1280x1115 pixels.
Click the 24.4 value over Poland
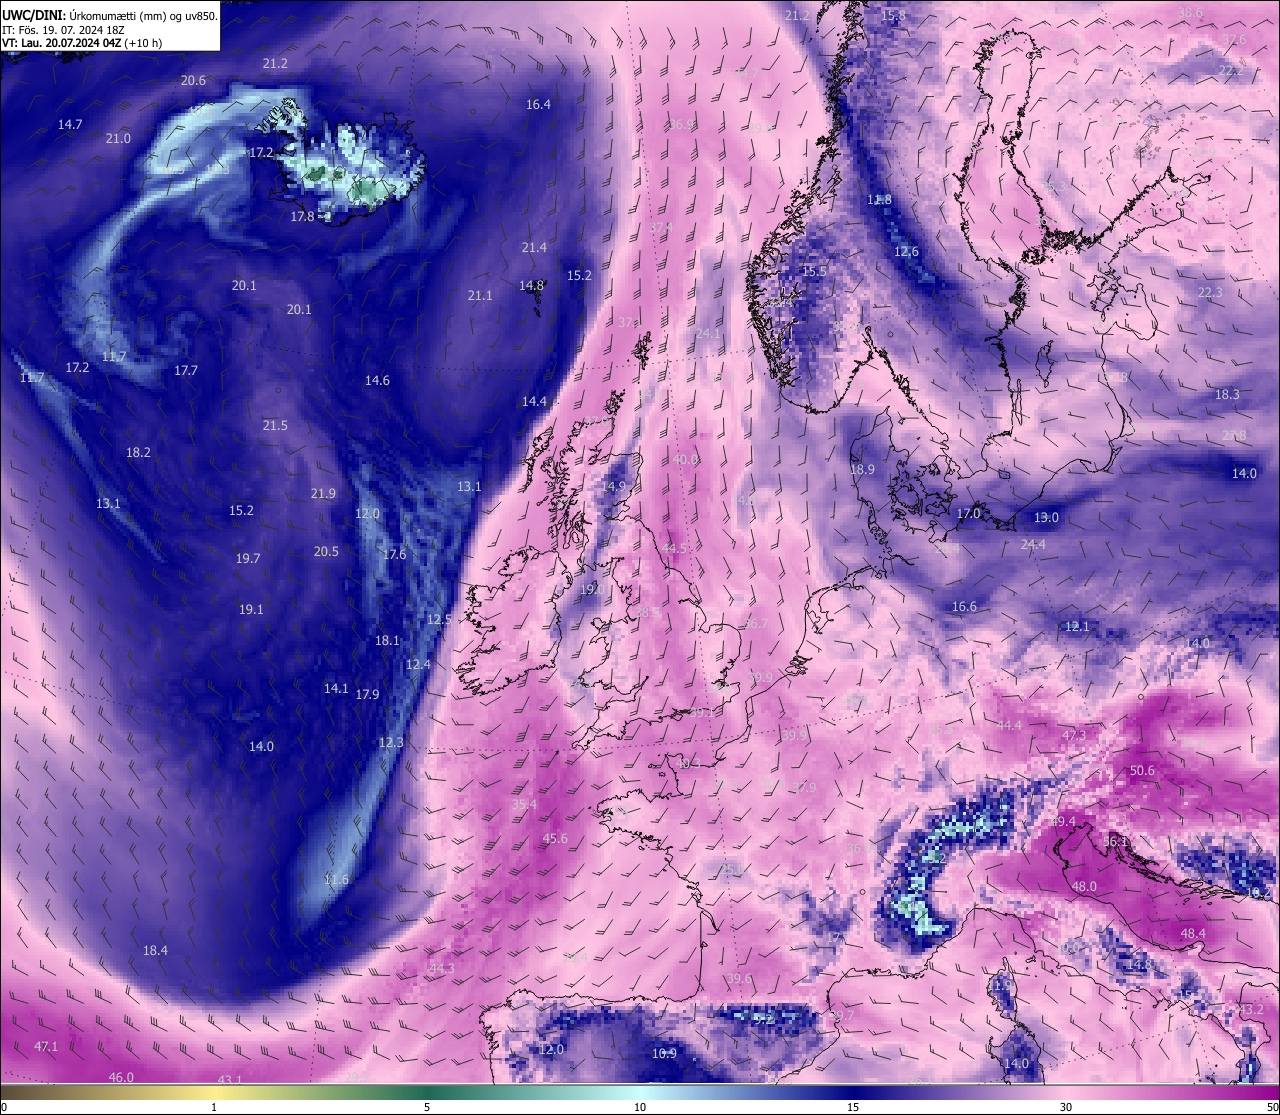coord(1033,545)
